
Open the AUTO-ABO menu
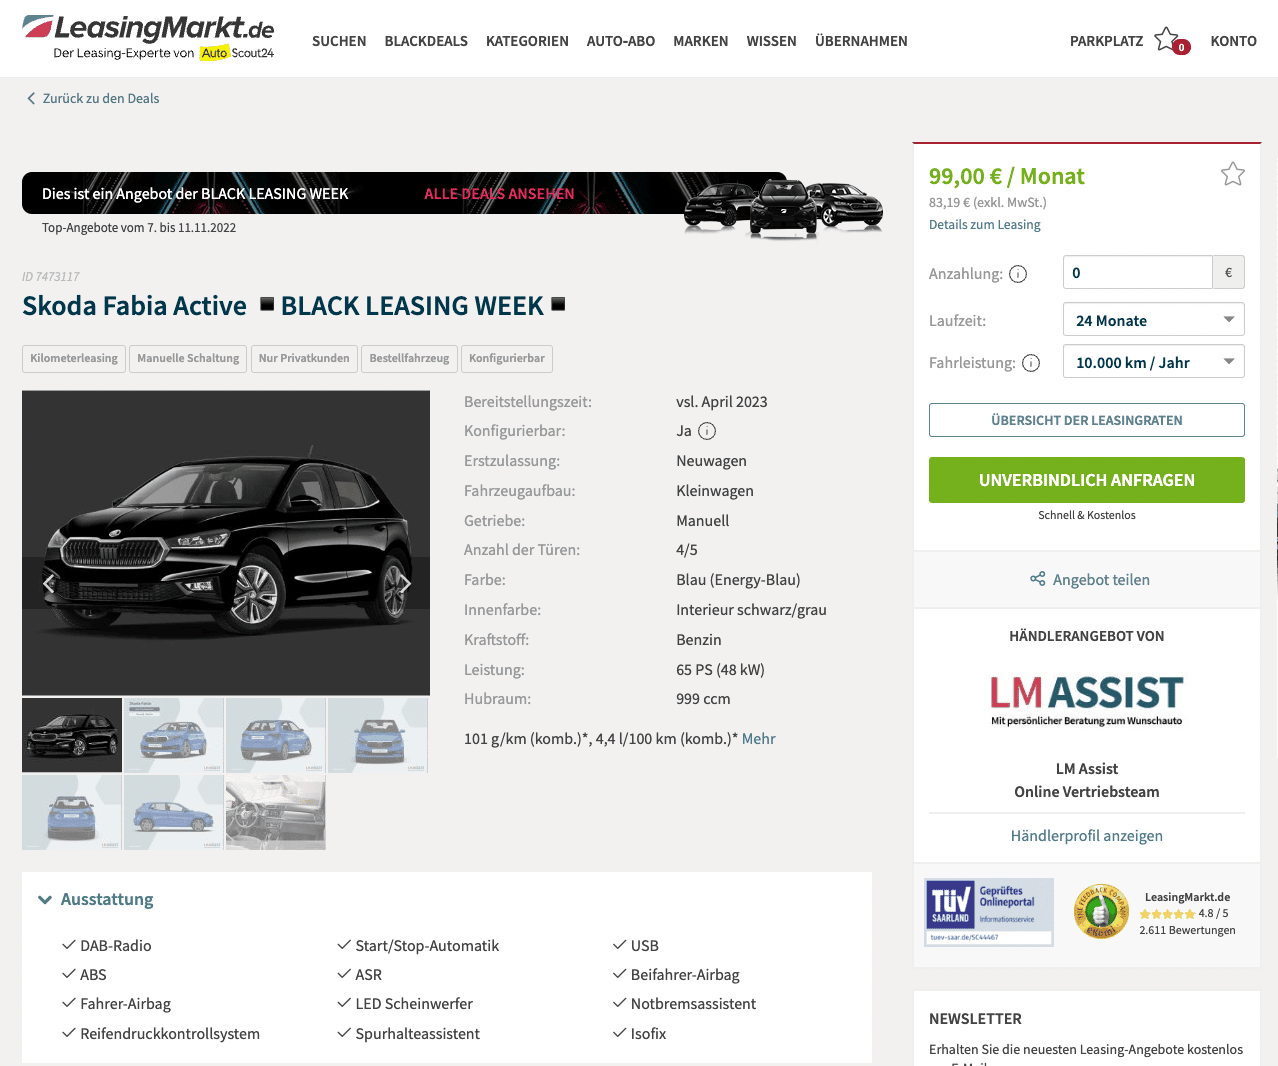pyautogui.click(x=621, y=41)
